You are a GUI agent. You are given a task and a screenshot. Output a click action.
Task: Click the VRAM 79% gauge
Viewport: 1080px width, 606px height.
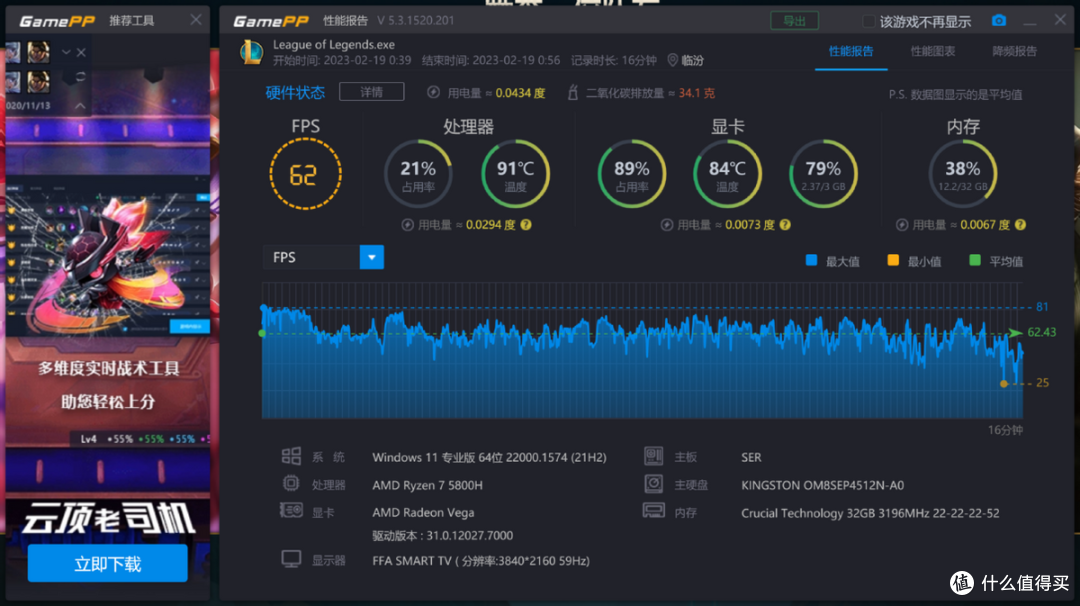823,174
